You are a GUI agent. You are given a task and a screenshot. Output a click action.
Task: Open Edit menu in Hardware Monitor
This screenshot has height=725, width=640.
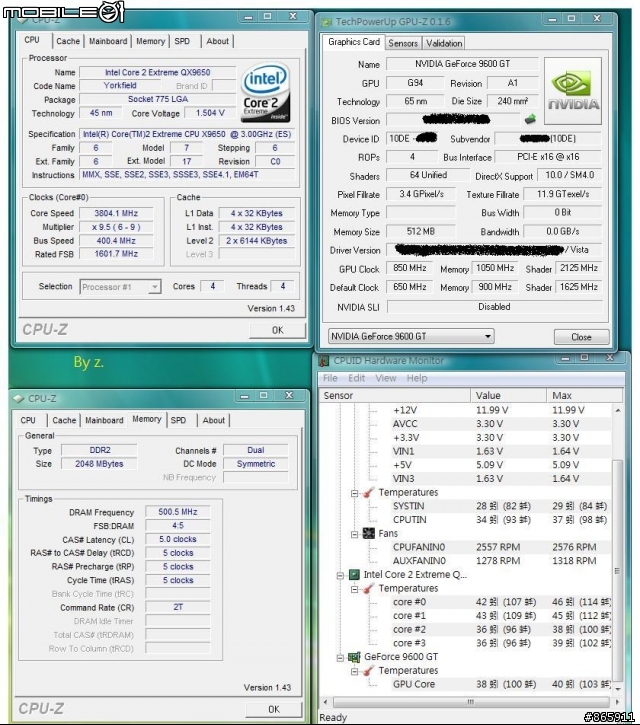click(357, 378)
